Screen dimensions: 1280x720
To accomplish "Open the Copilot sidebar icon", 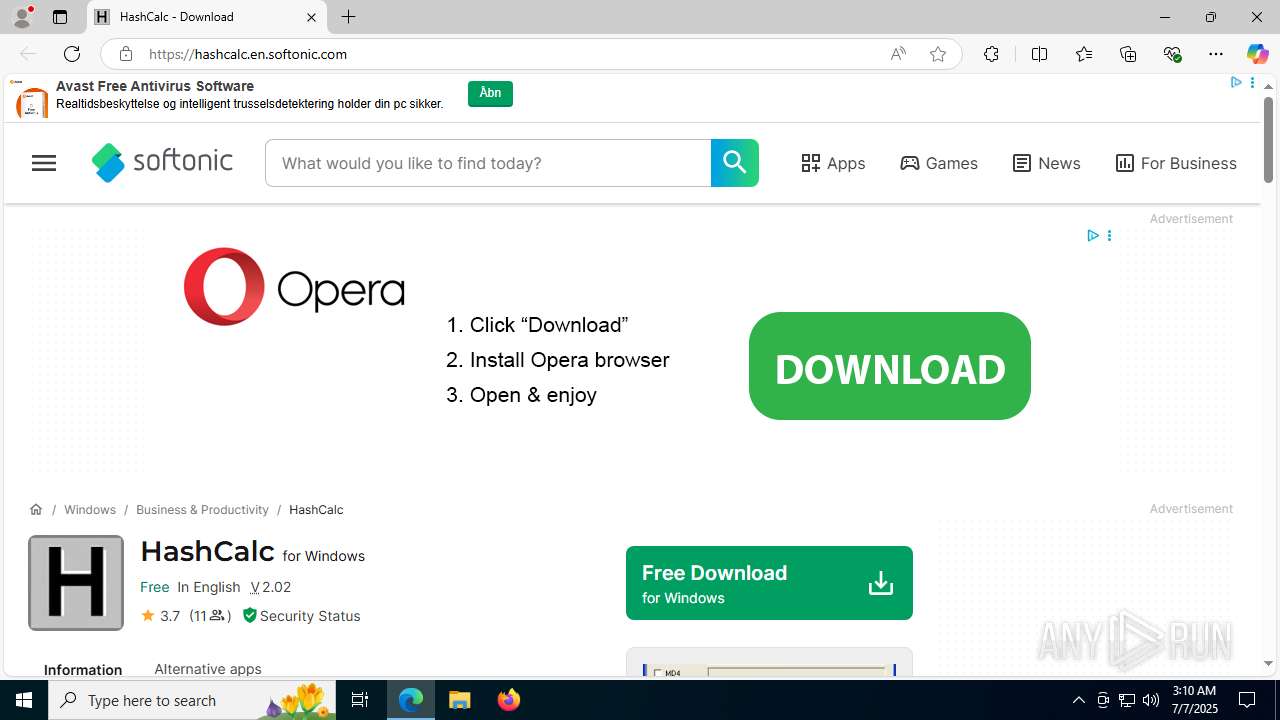I will 1257,54.
